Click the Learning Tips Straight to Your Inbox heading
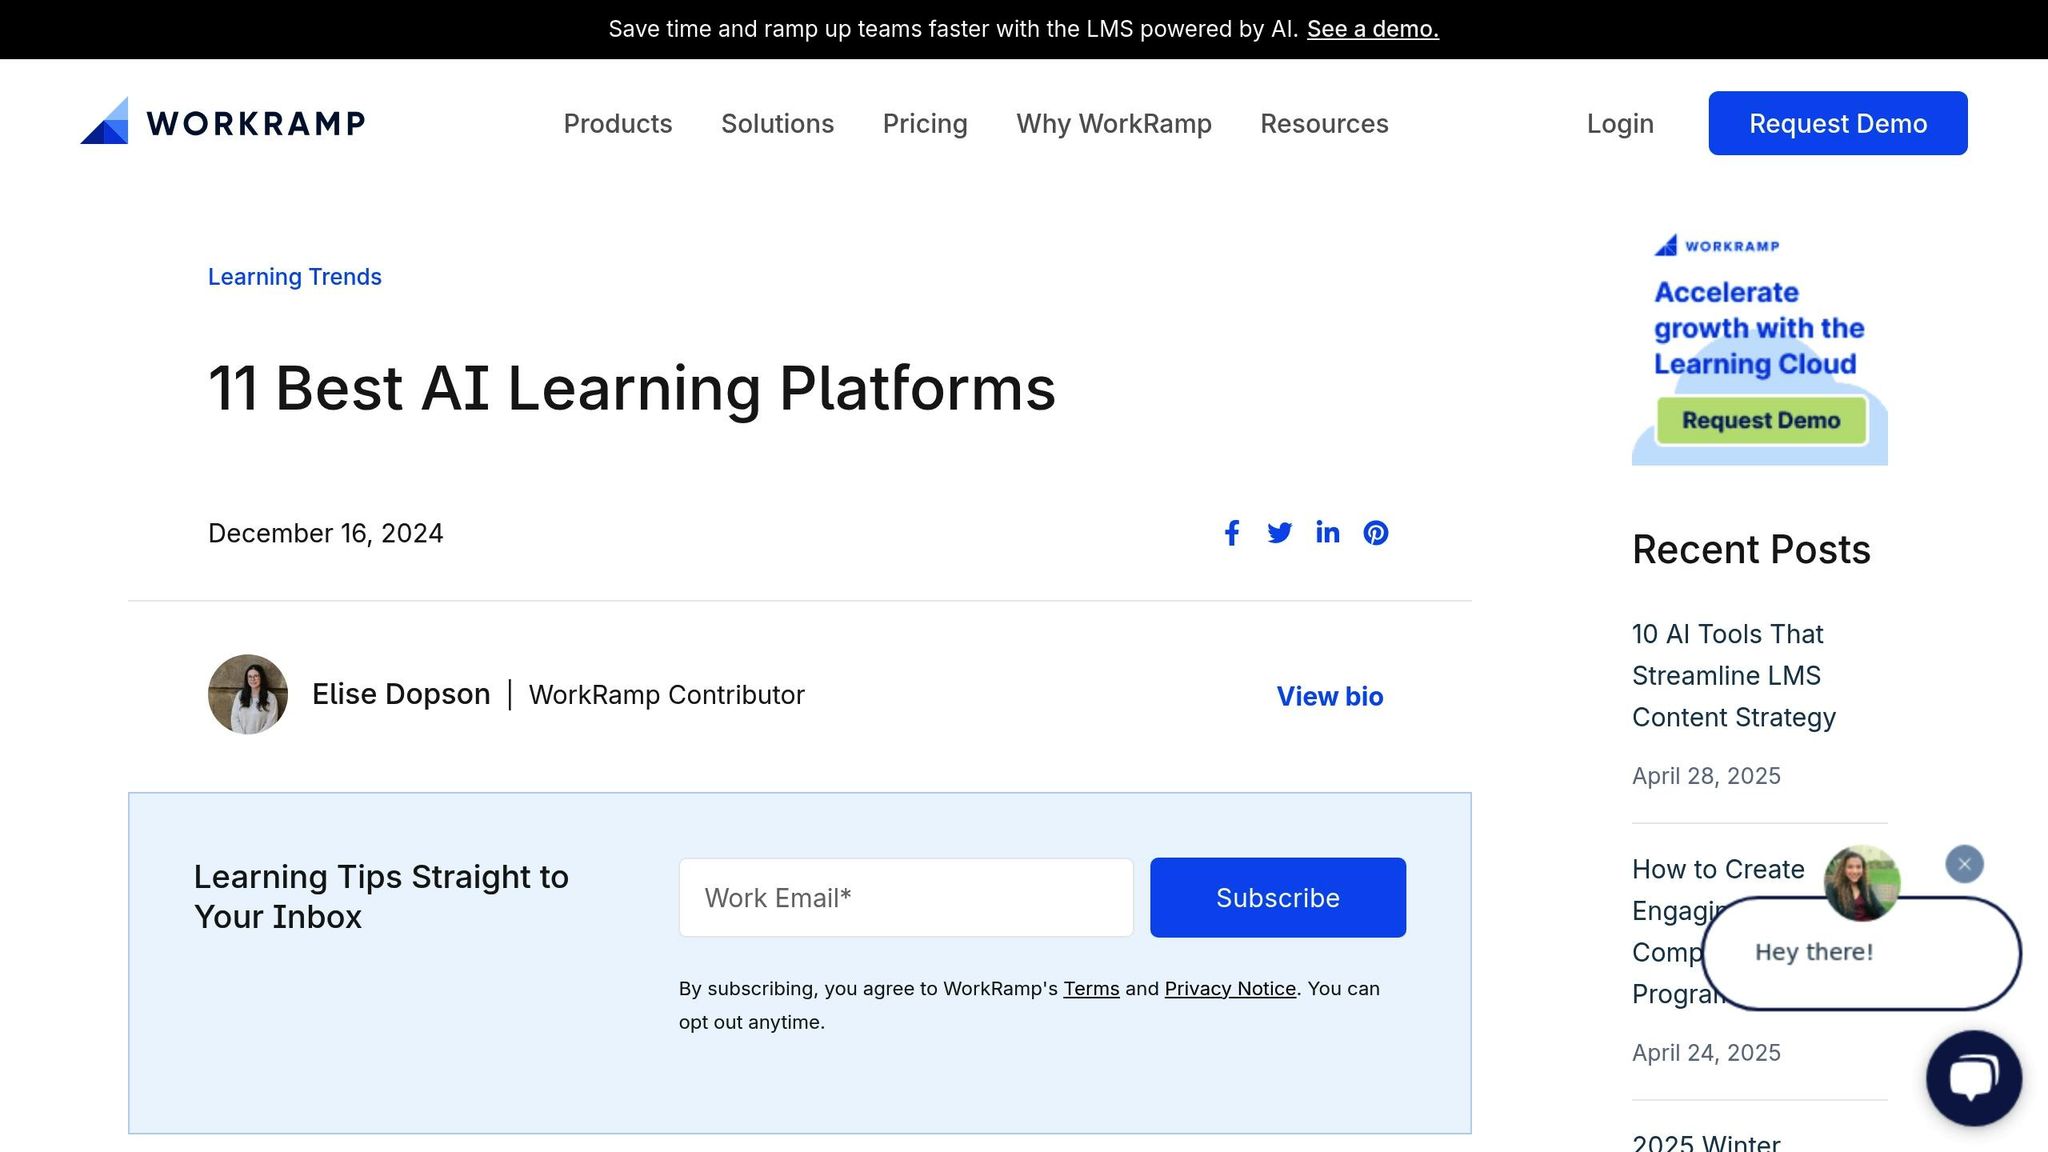 click(x=381, y=897)
